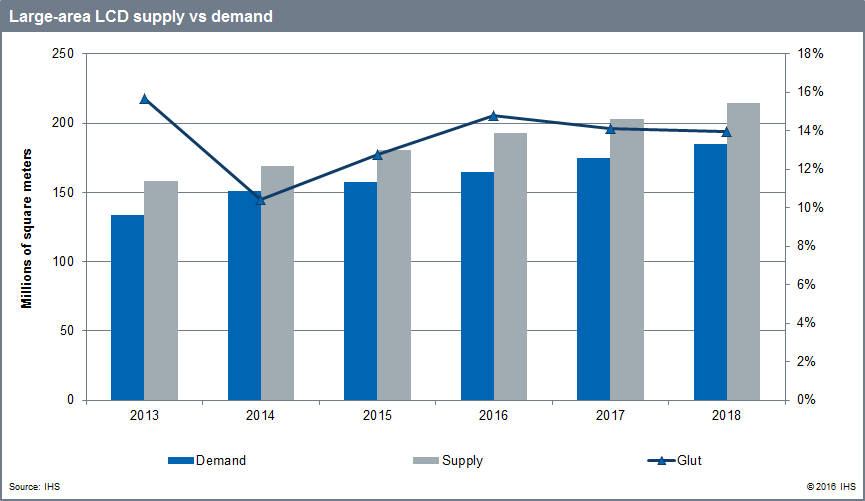Select the 2016 Demand bar

478,286
